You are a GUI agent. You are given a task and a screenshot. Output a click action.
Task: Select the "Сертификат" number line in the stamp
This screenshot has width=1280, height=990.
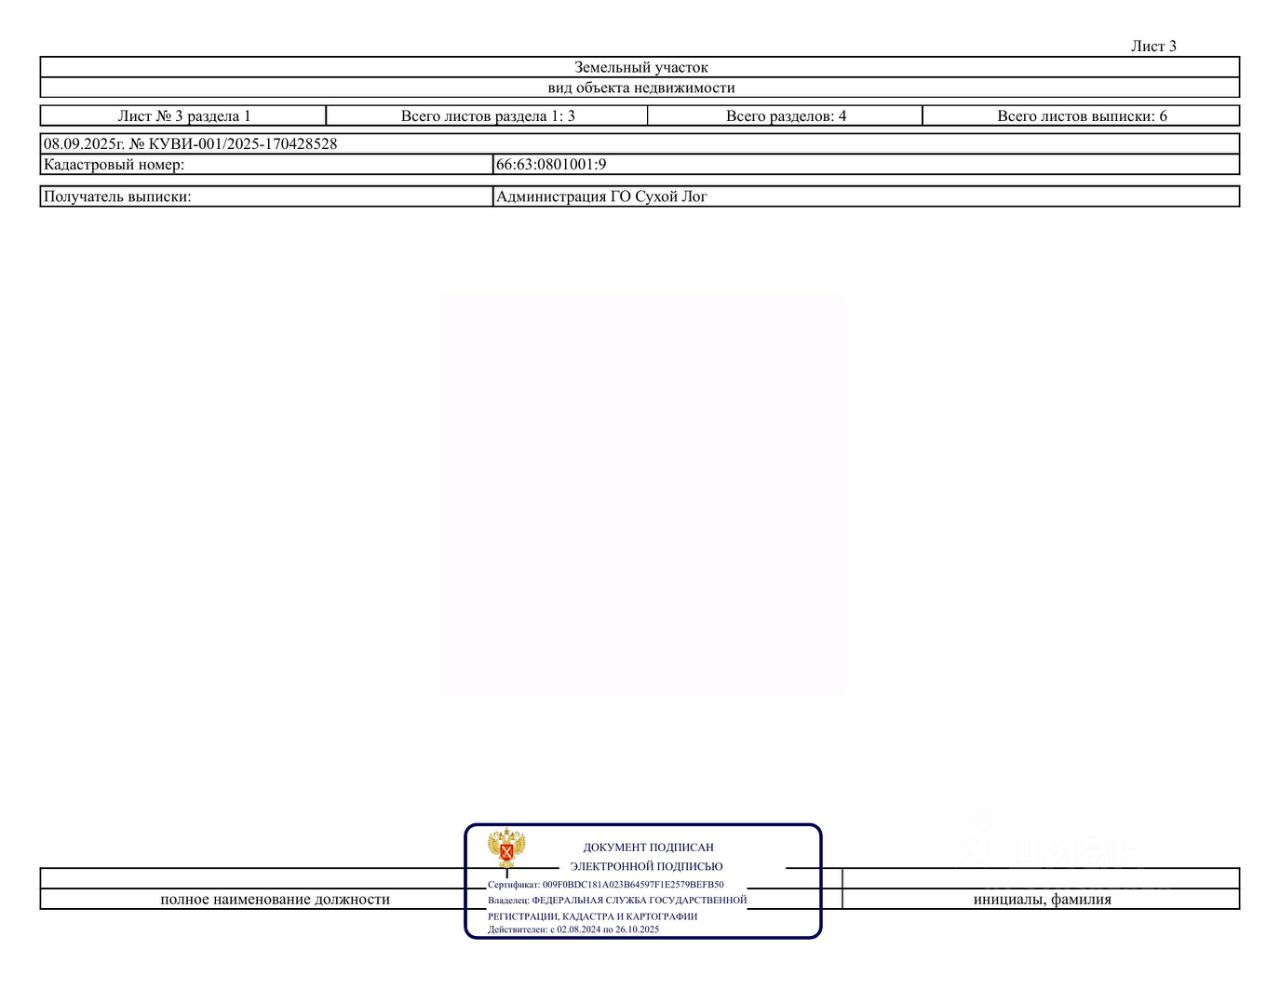pyautogui.click(x=606, y=885)
